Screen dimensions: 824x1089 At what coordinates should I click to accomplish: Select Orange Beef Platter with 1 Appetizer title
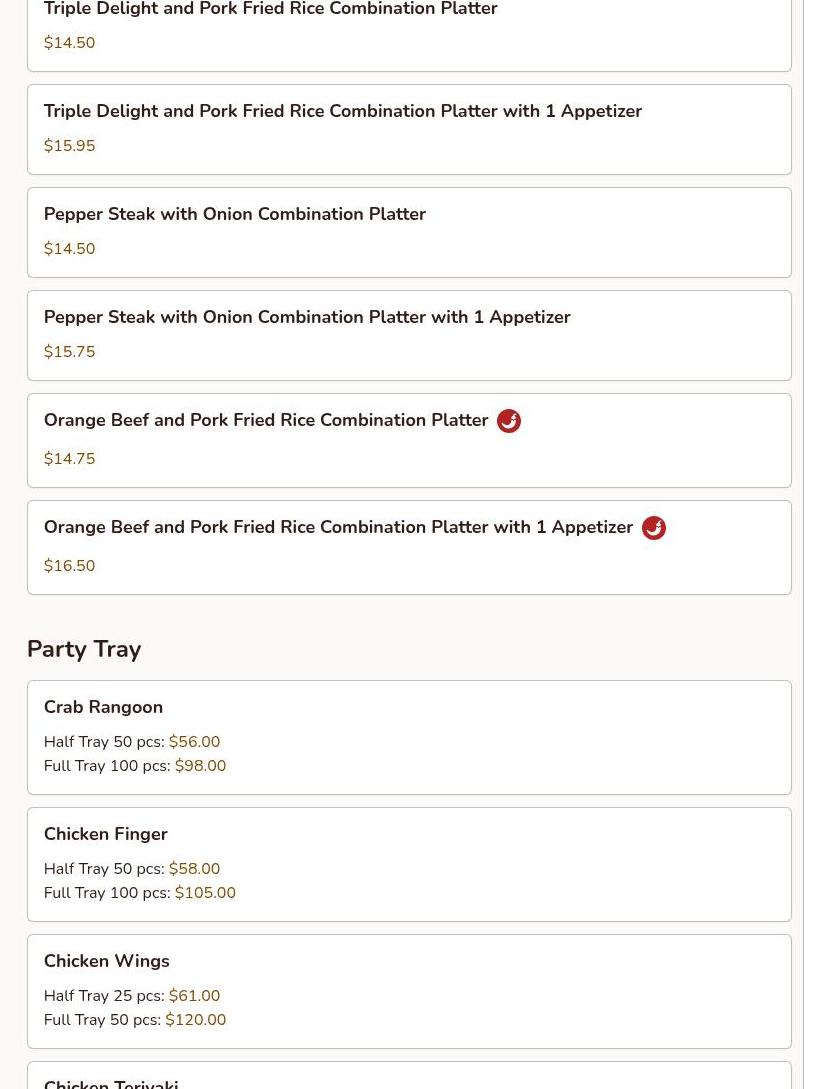338,527
